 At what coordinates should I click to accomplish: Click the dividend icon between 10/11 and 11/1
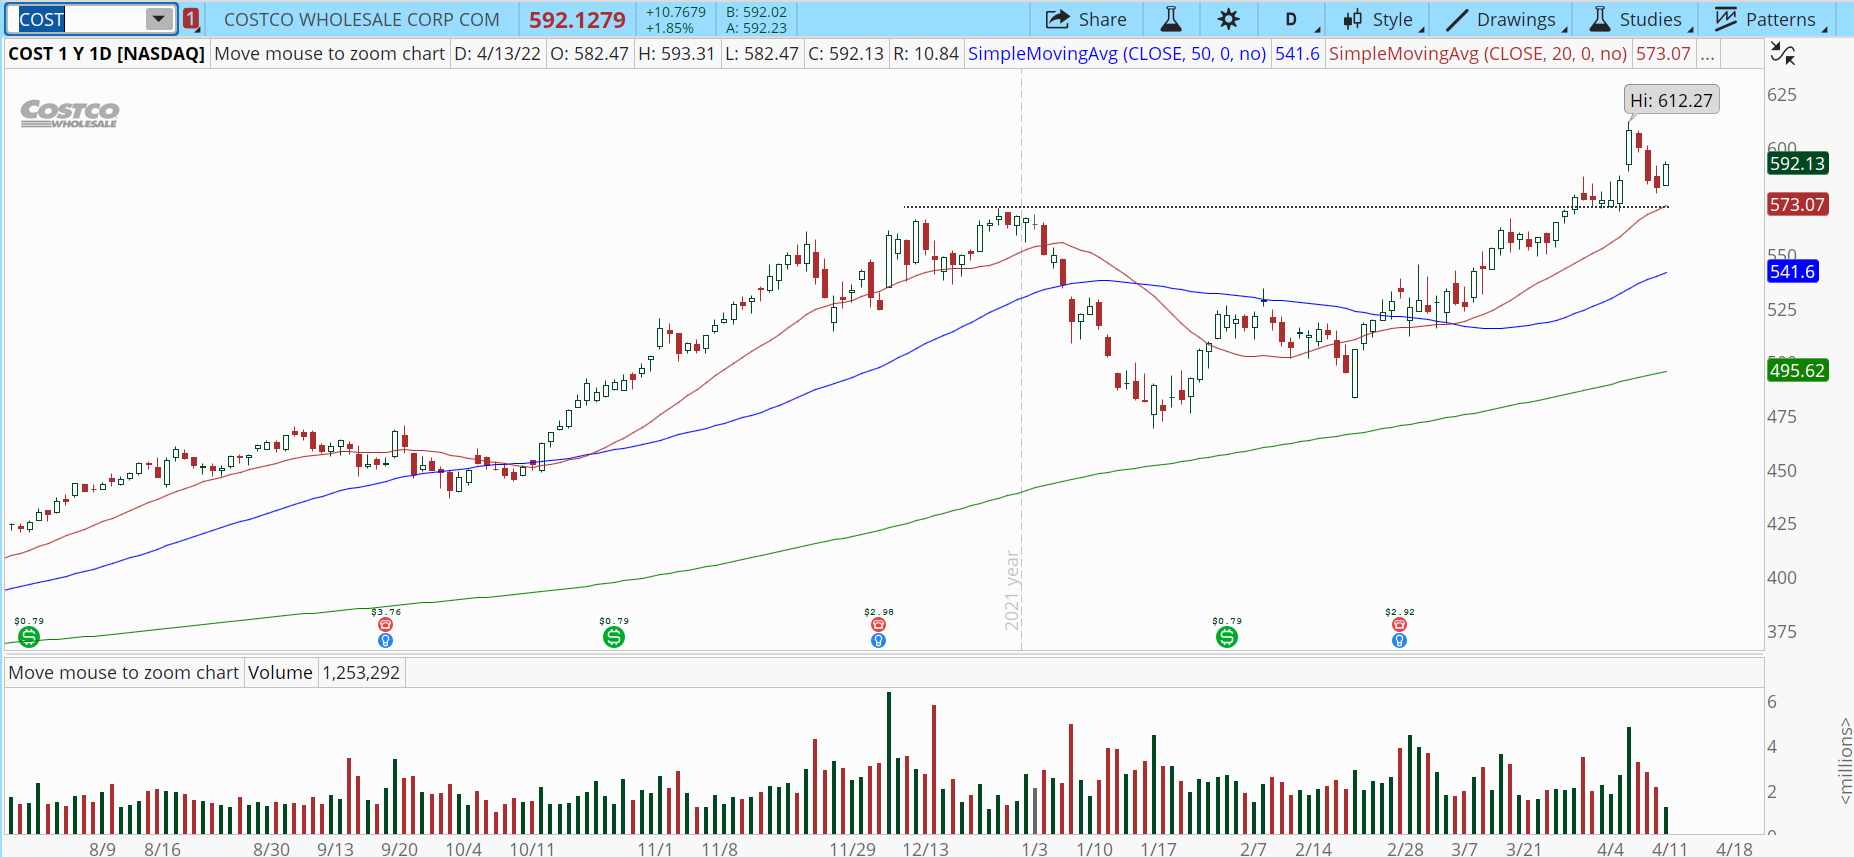point(614,637)
